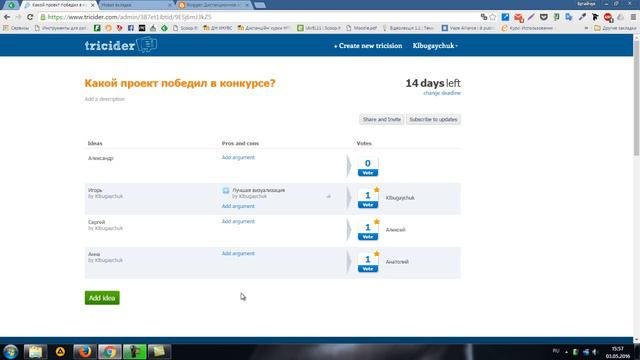The image size is (640, 360).
Task: Open the Klbugaychuk user dropdown
Action: coord(435,46)
